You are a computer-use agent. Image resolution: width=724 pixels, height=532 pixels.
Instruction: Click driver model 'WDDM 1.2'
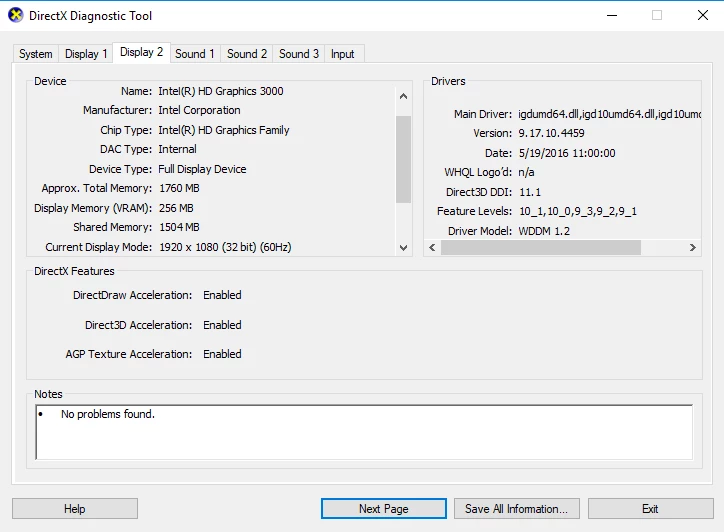544,231
